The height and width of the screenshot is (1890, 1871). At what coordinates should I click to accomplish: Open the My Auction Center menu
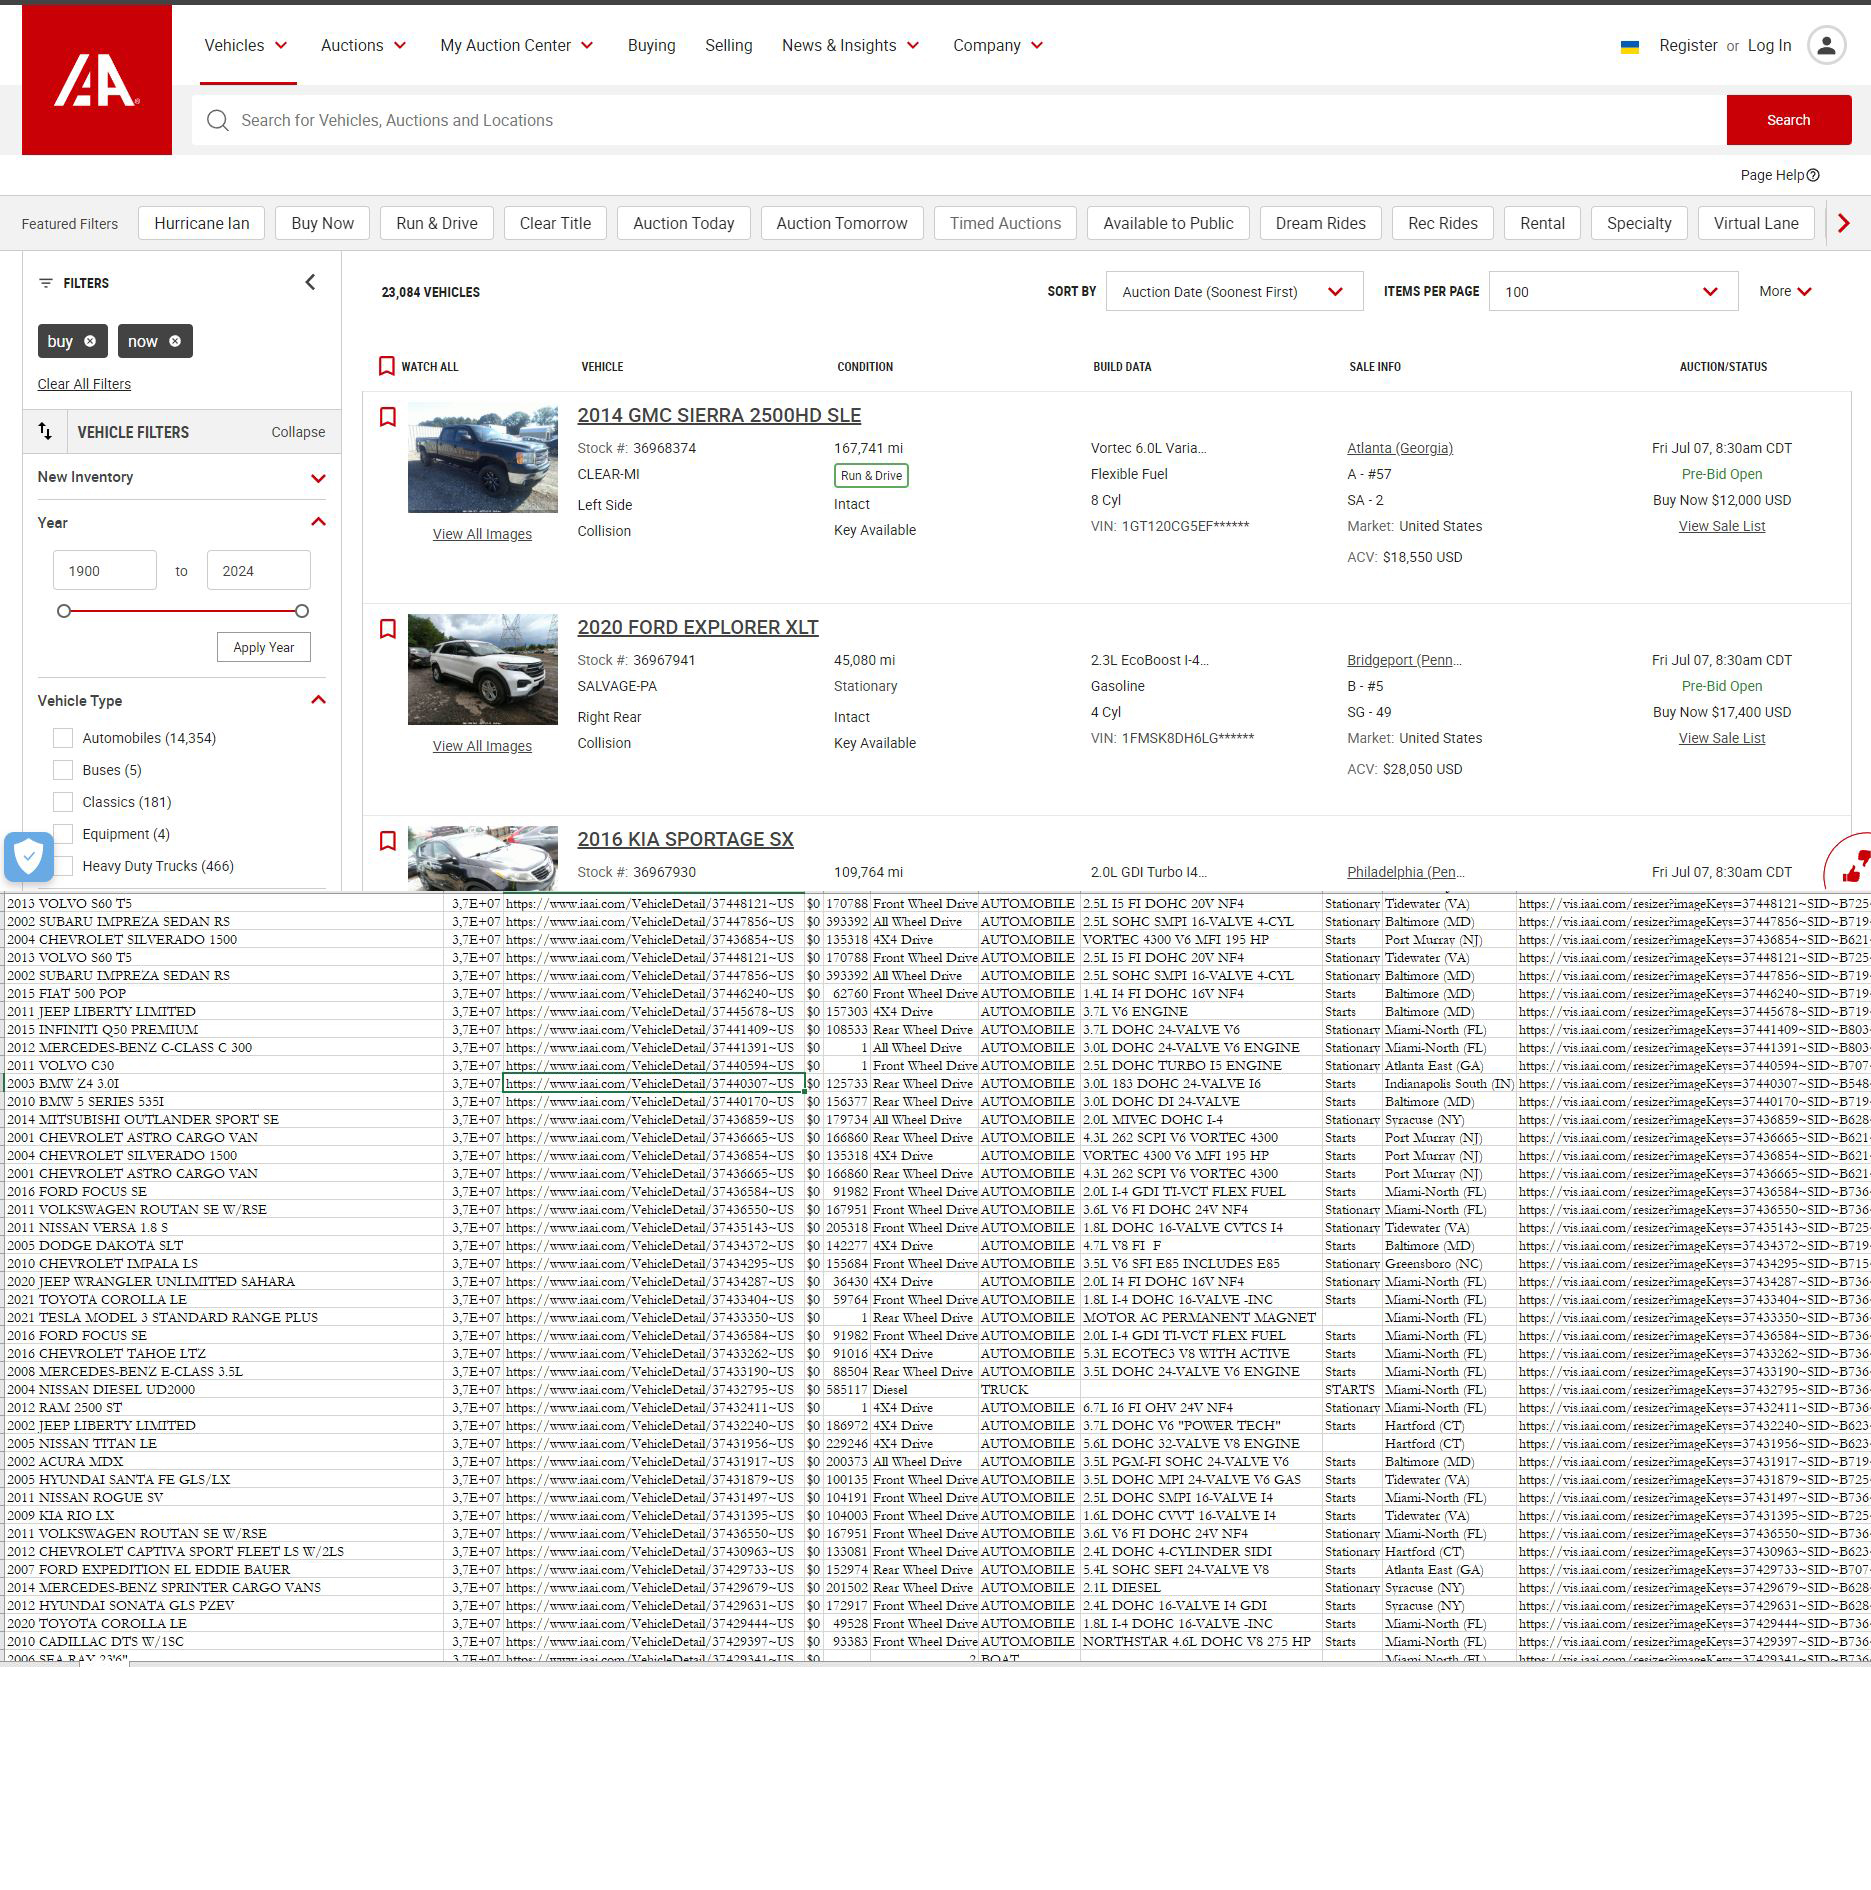pos(517,46)
